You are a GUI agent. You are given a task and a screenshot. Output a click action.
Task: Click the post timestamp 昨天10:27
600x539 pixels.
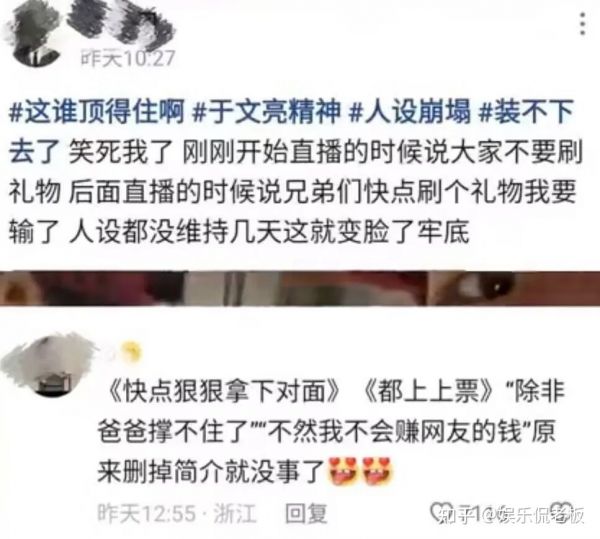coord(128,59)
